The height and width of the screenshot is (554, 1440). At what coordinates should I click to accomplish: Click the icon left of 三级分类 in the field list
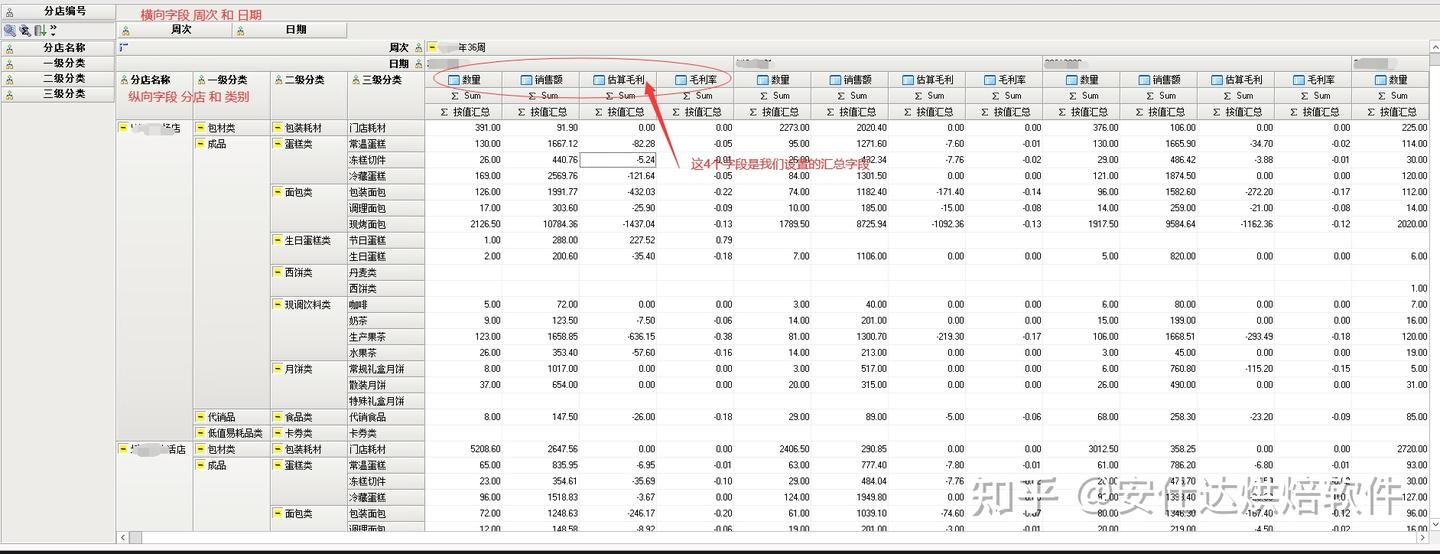[9, 94]
